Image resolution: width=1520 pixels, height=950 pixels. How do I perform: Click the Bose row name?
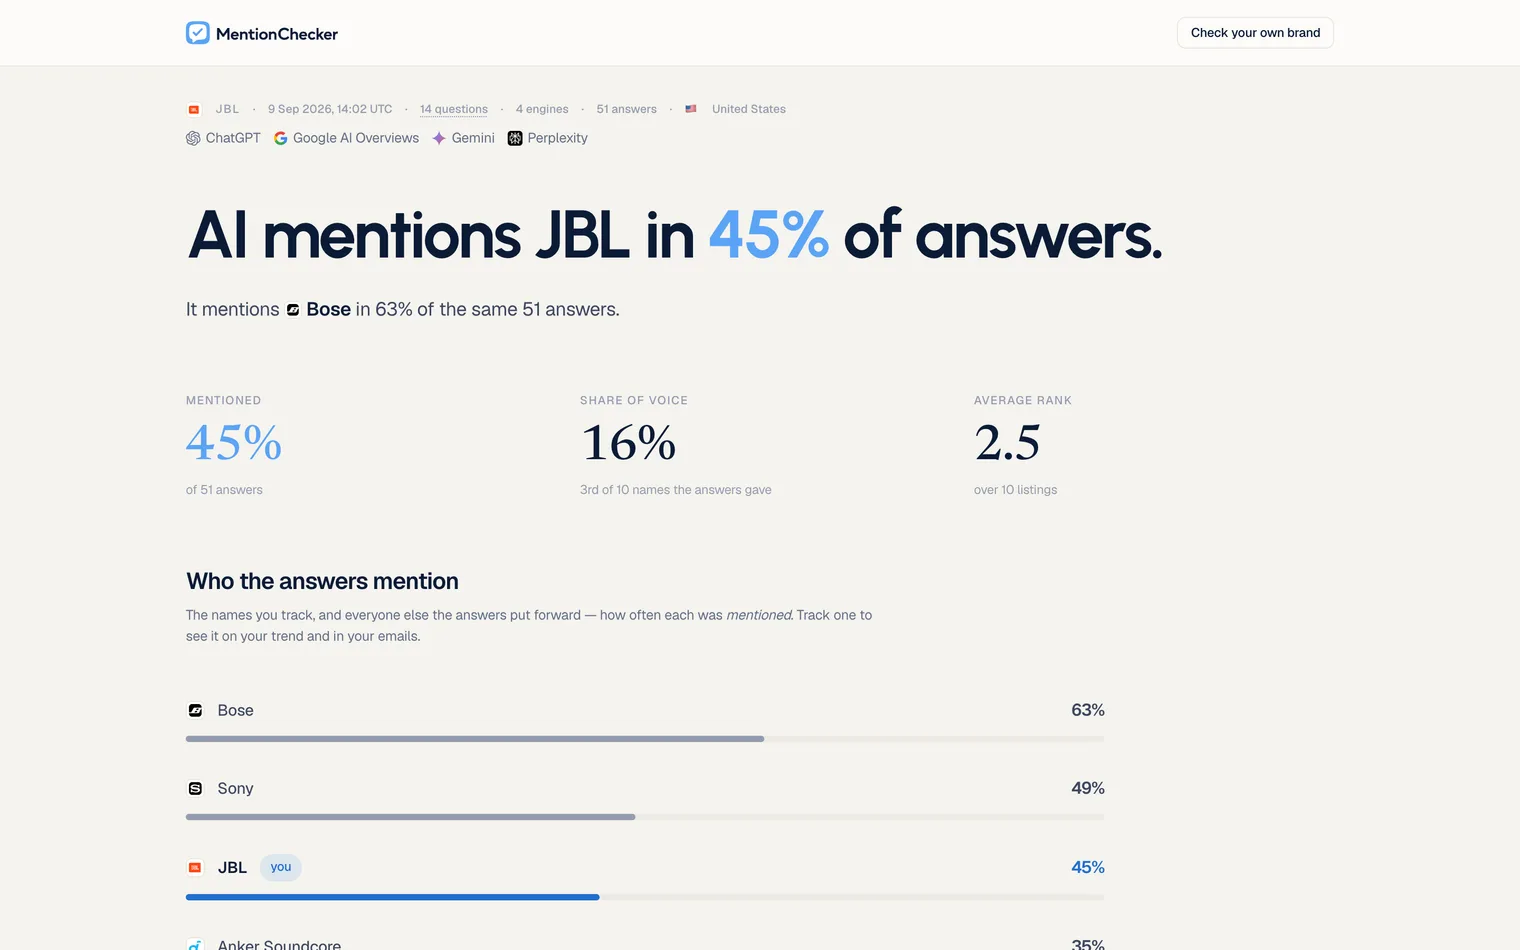point(236,710)
